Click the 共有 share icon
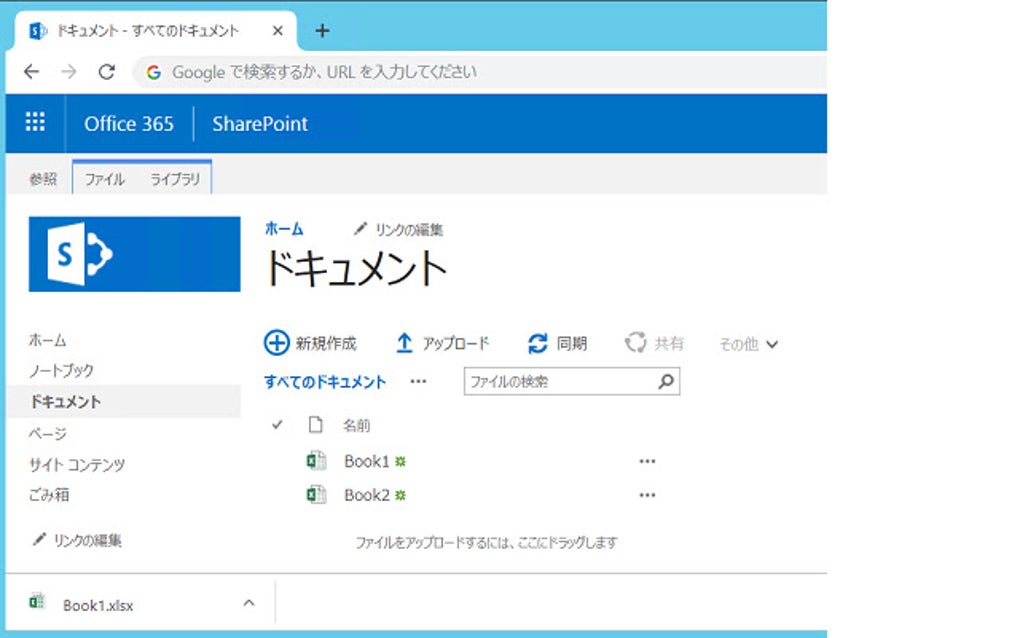The height and width of the screenshot is (638, 1020). [636, 342]
